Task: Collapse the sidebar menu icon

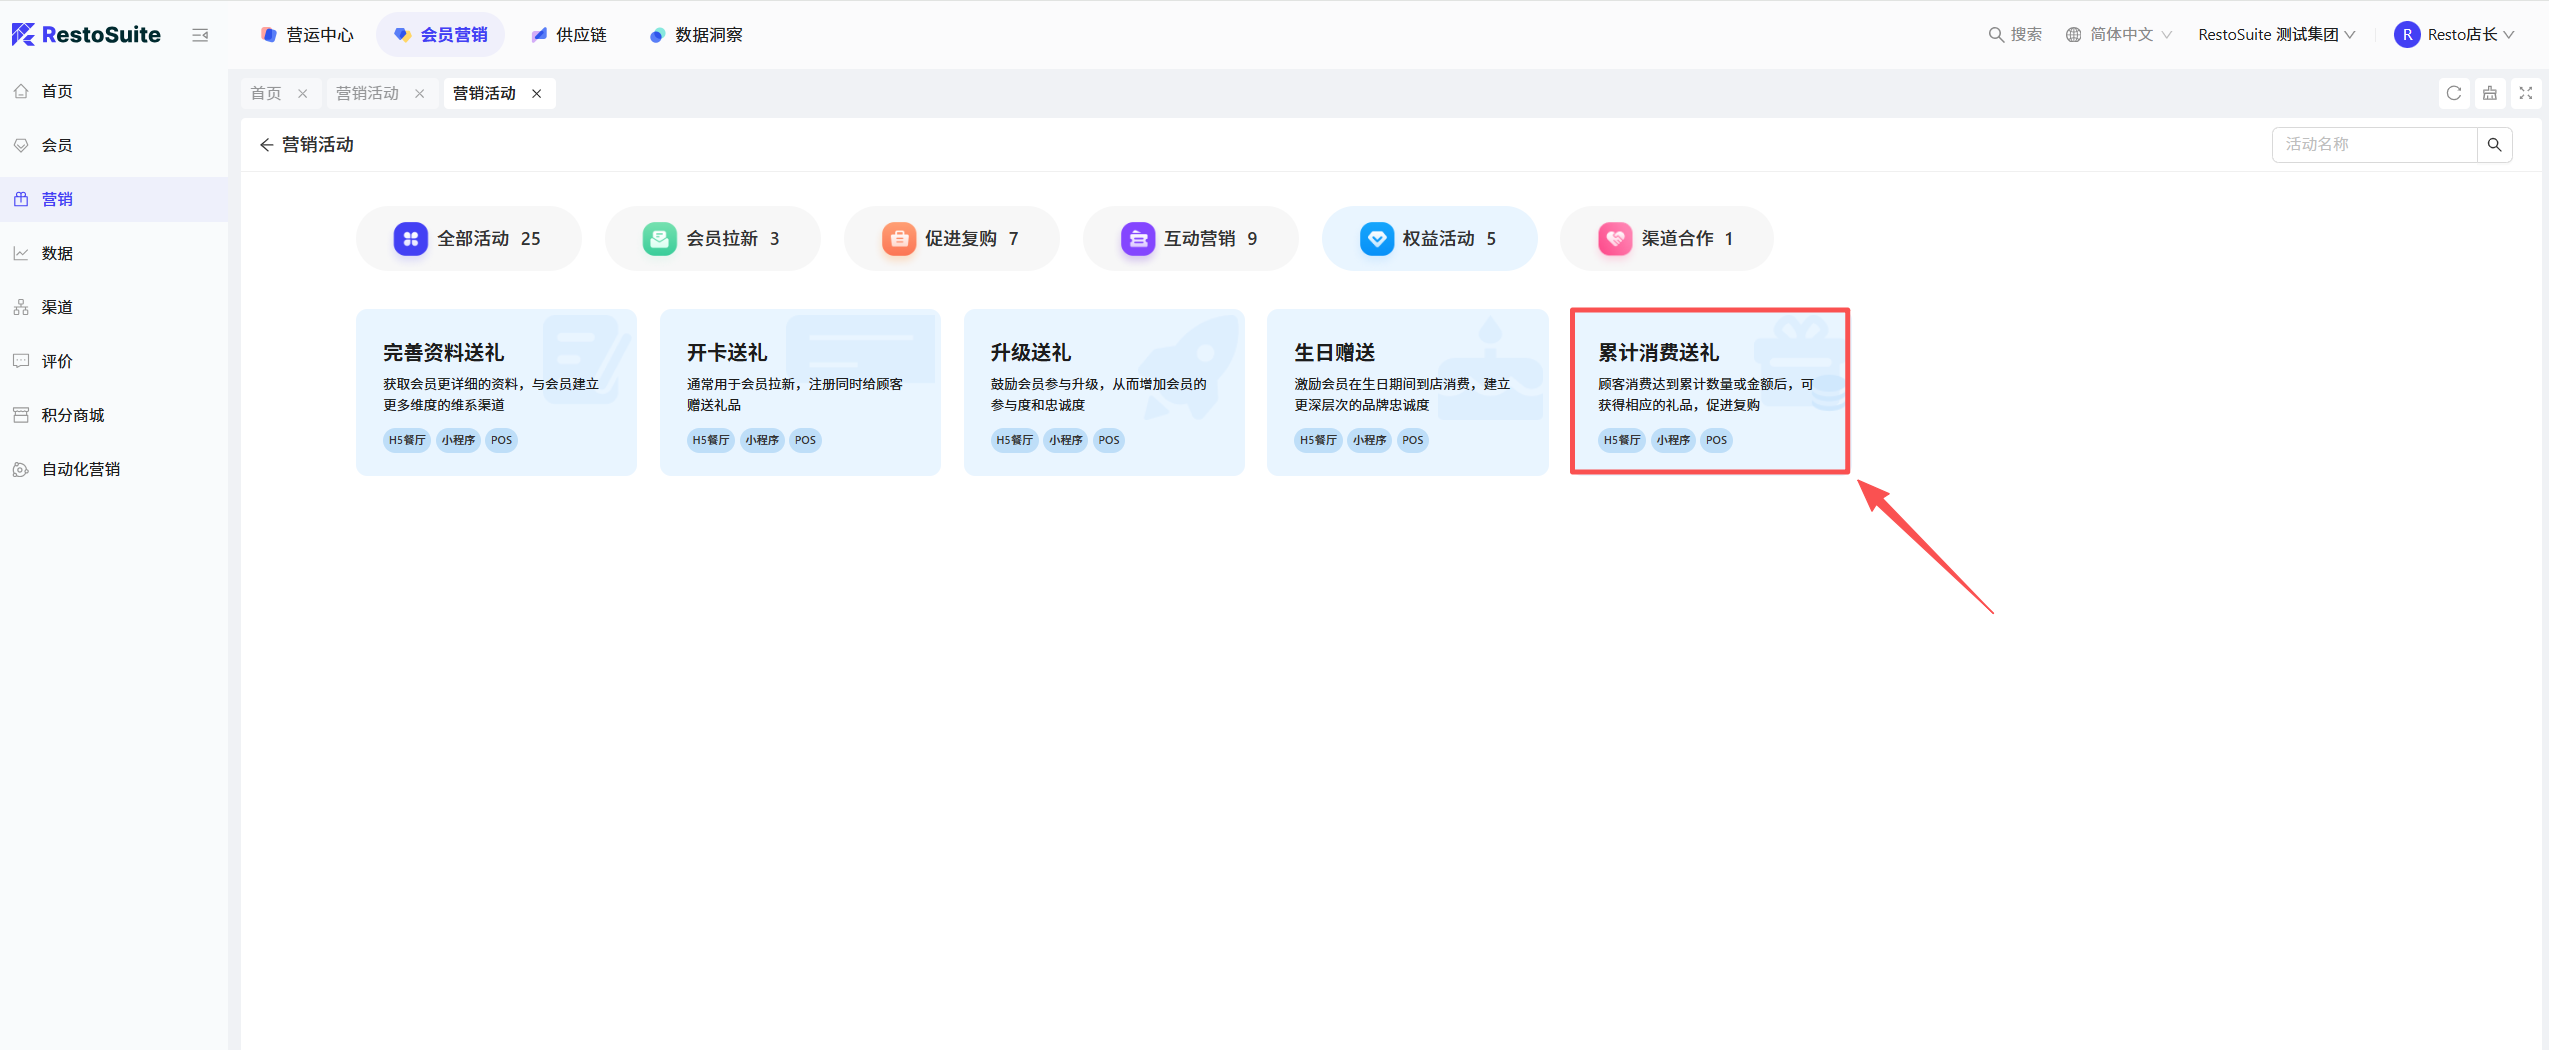Action: (x=200, y=35)
